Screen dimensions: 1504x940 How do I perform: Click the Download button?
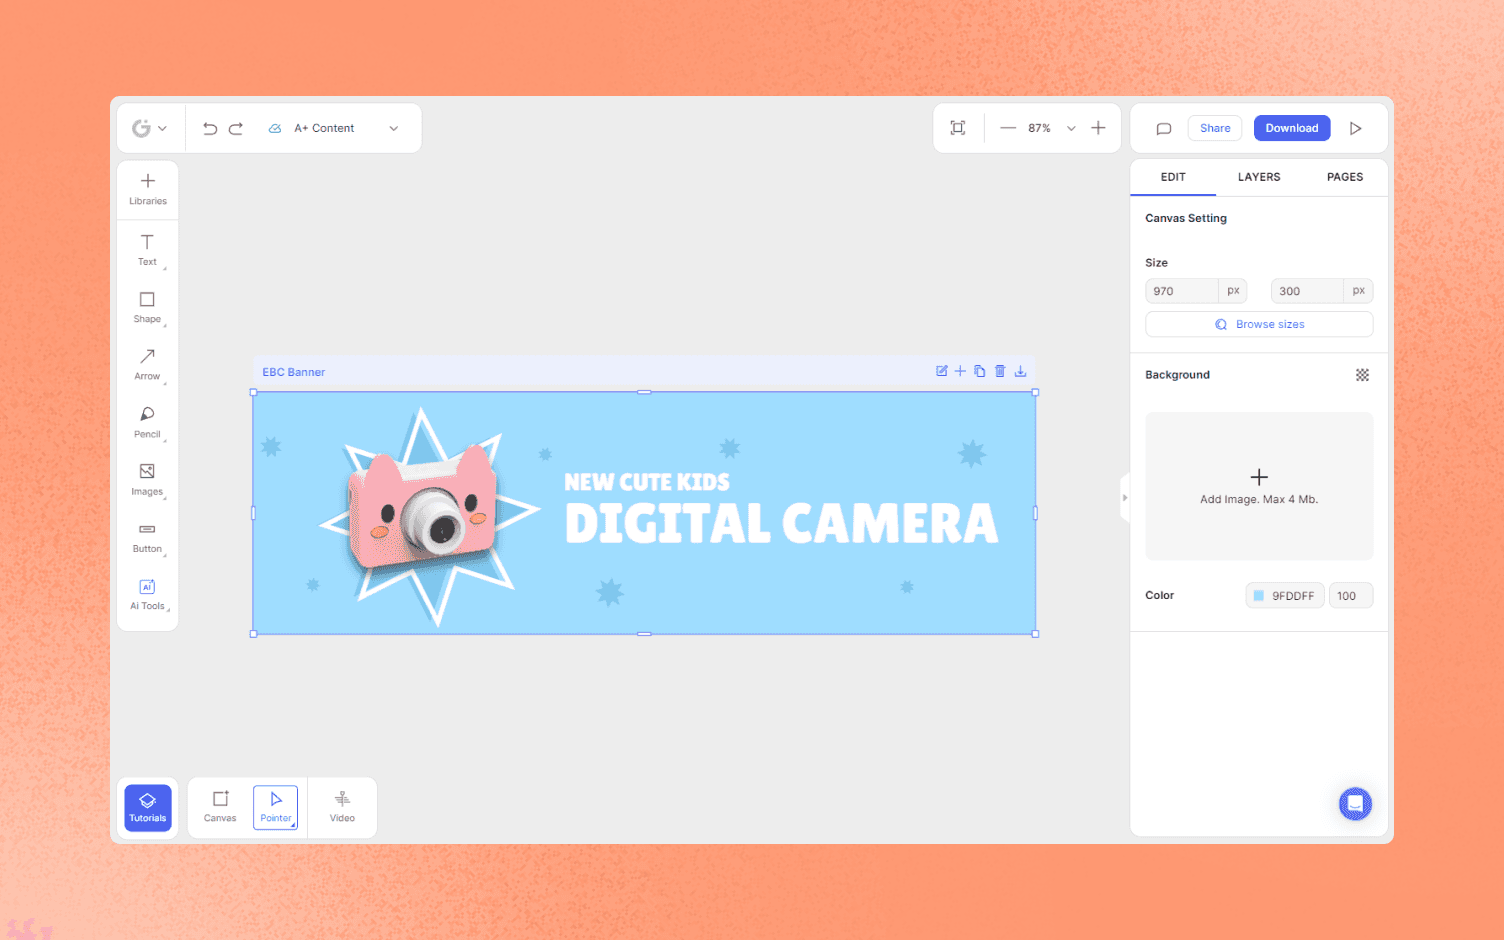[x=1291, y=128]
